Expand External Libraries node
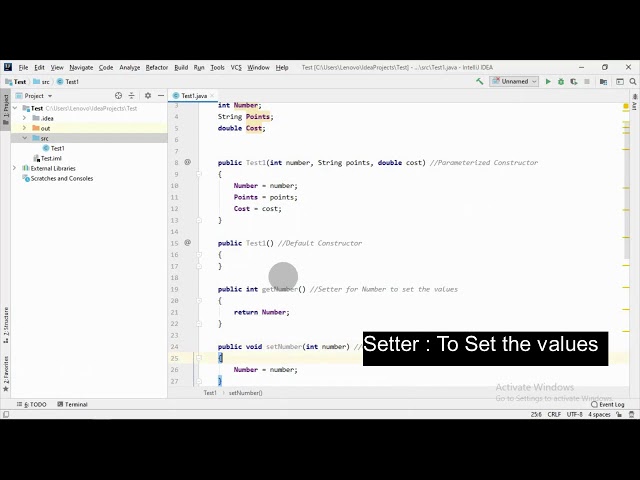This screenshot has height=480, width=640. (x=16, y=168)
